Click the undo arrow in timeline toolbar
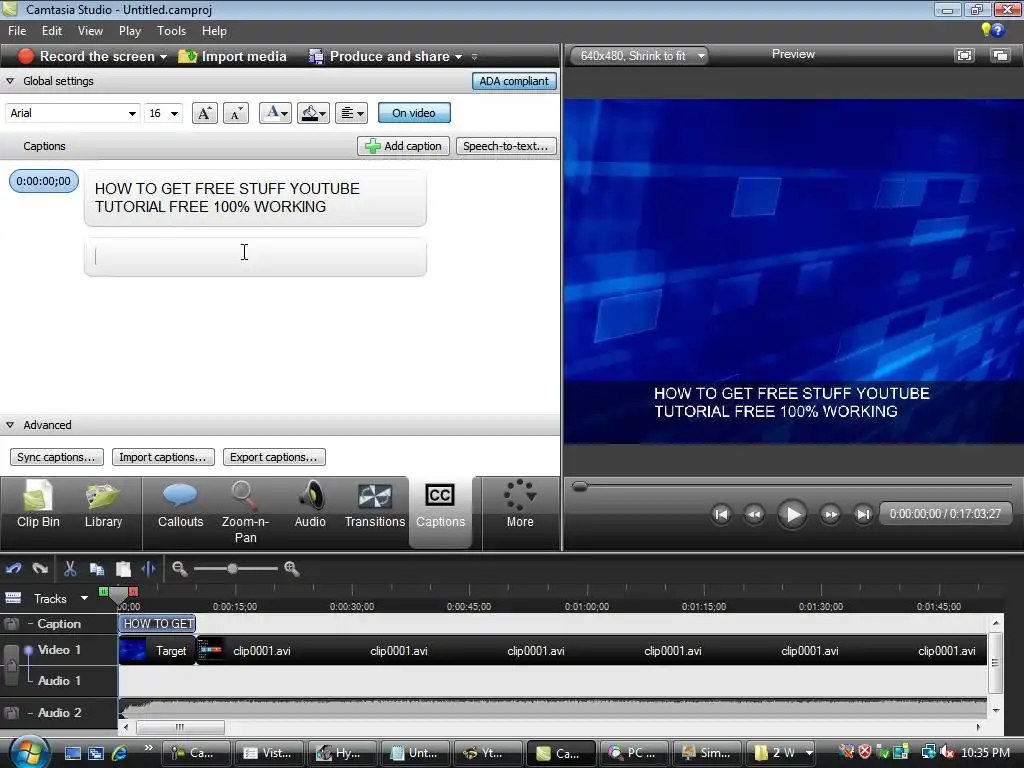 [x=14, y=569]
